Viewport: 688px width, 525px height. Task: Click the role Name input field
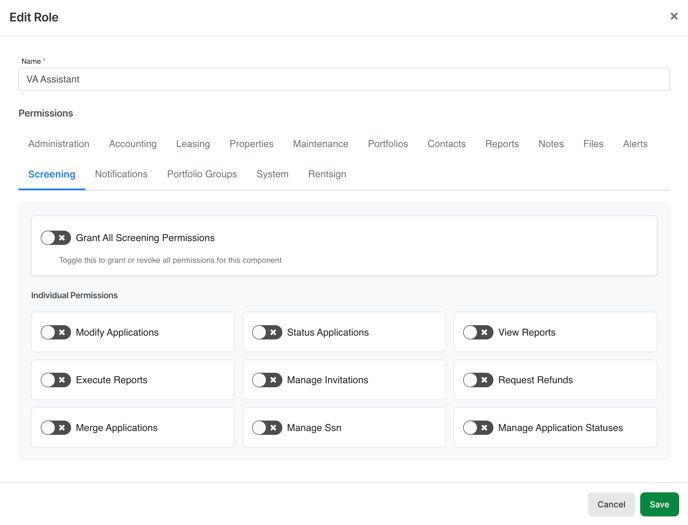point(344,79)
